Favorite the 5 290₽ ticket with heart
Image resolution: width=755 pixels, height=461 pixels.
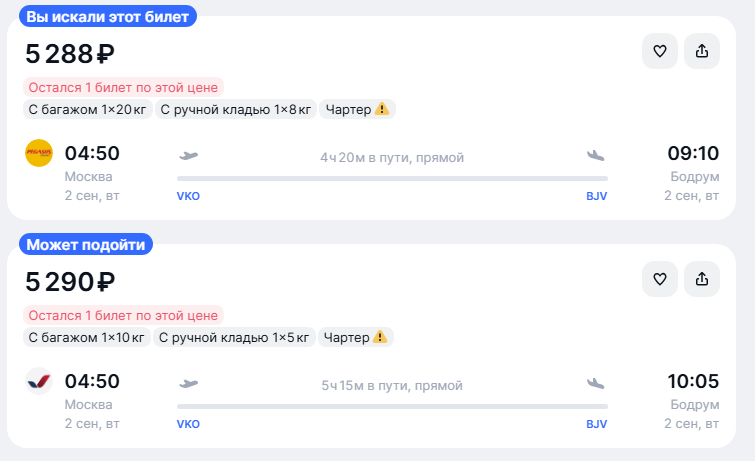[x=660, y=279]
